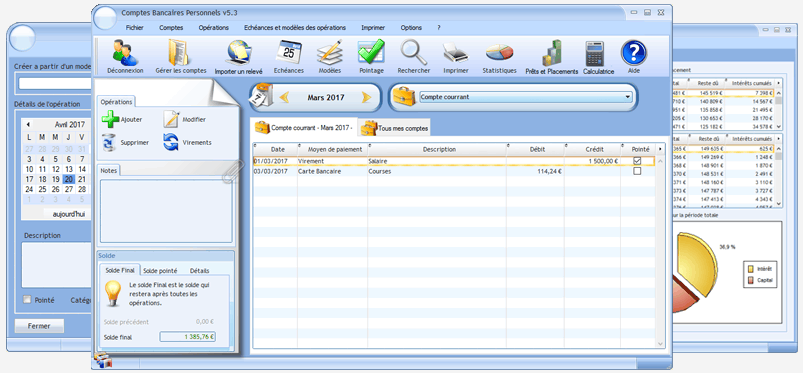Image resolution: width=803 pixels, height=373 pixels.
Task: Open the Fichier menu
Action: tap(134, 28)
